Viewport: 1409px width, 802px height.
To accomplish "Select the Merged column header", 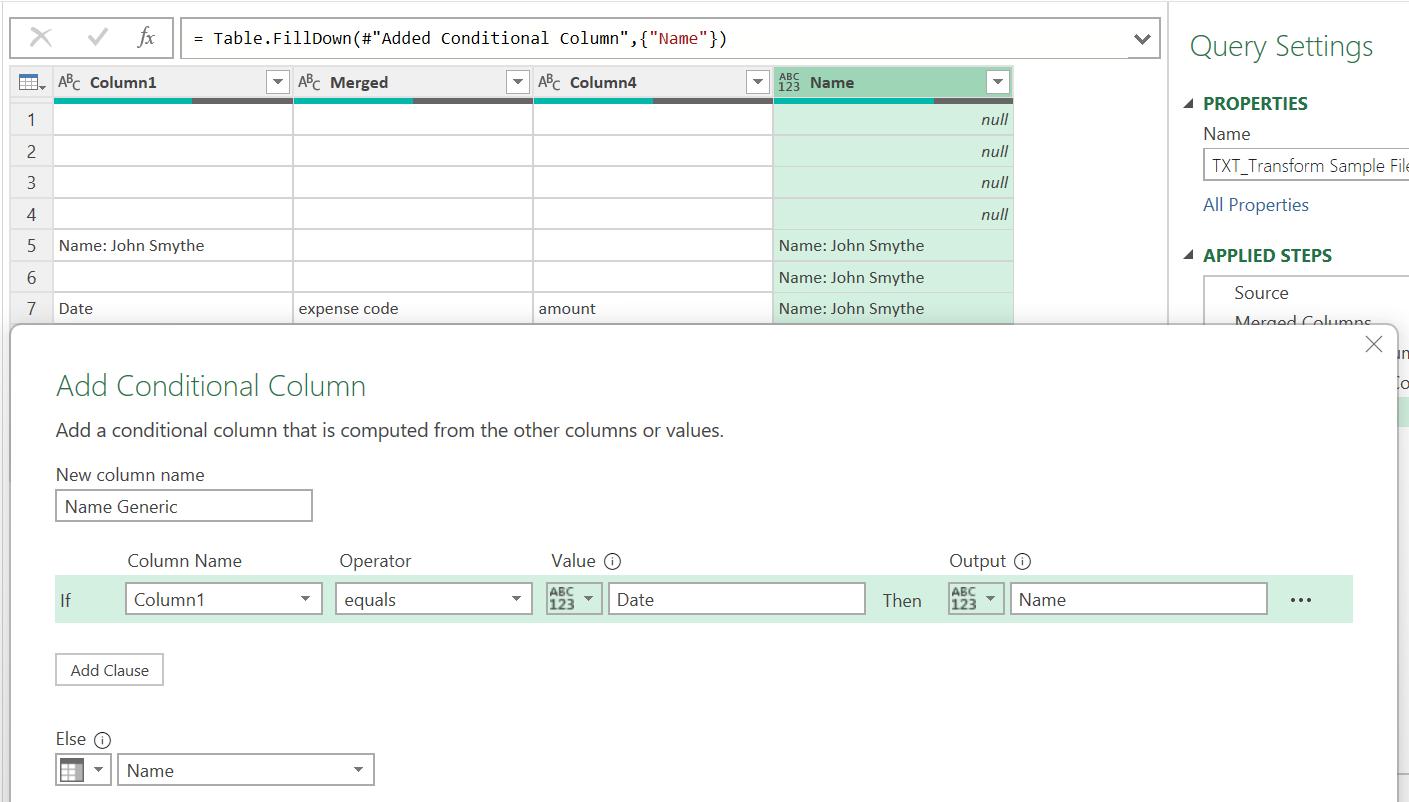I will (413, 82).
